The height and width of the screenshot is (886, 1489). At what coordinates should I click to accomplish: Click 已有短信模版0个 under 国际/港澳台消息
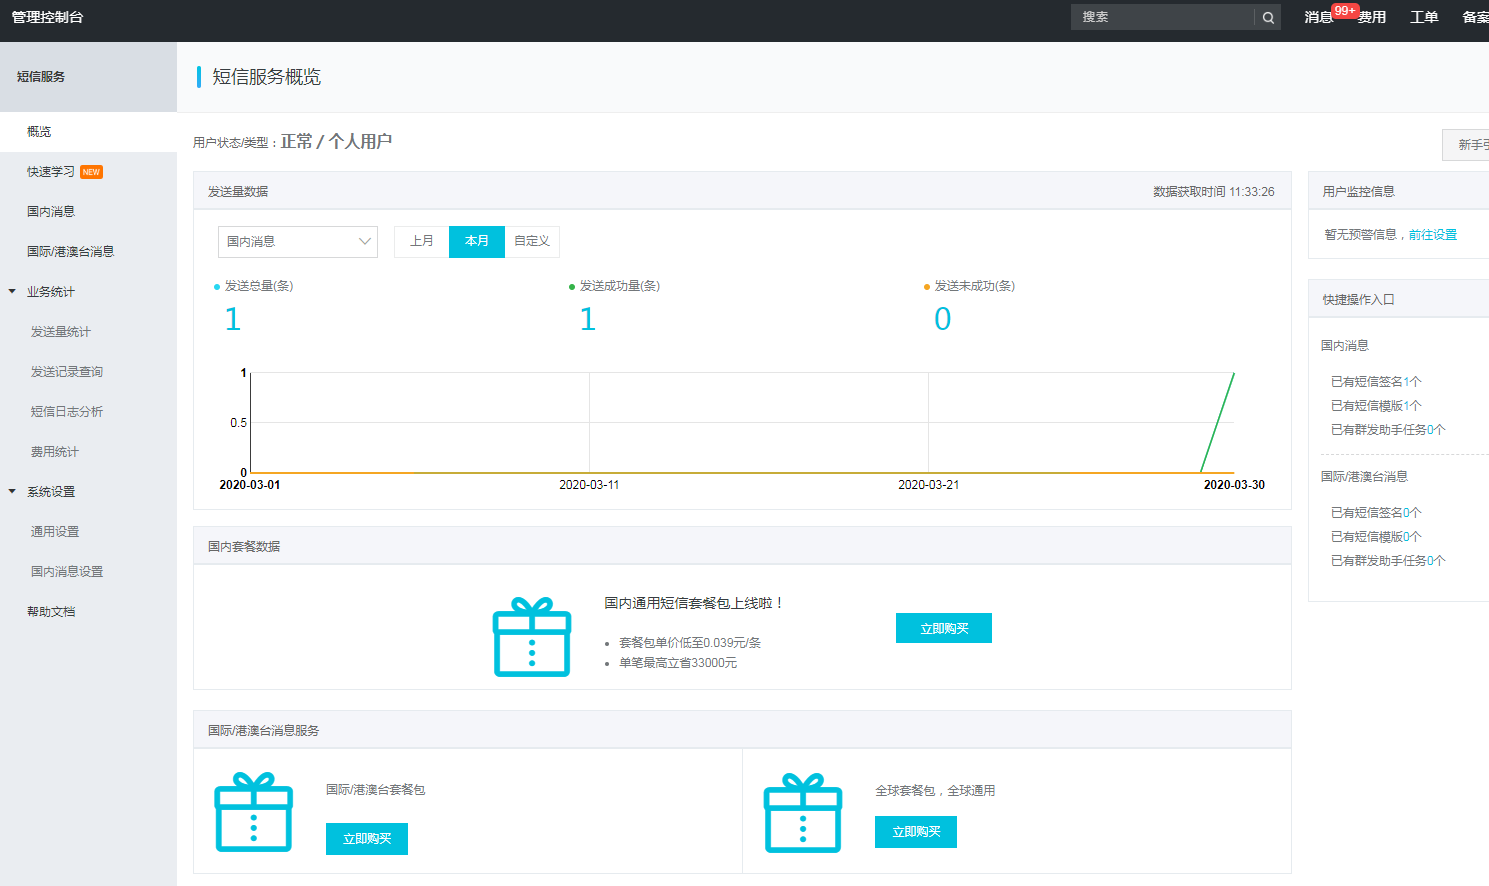(1376, 537)
